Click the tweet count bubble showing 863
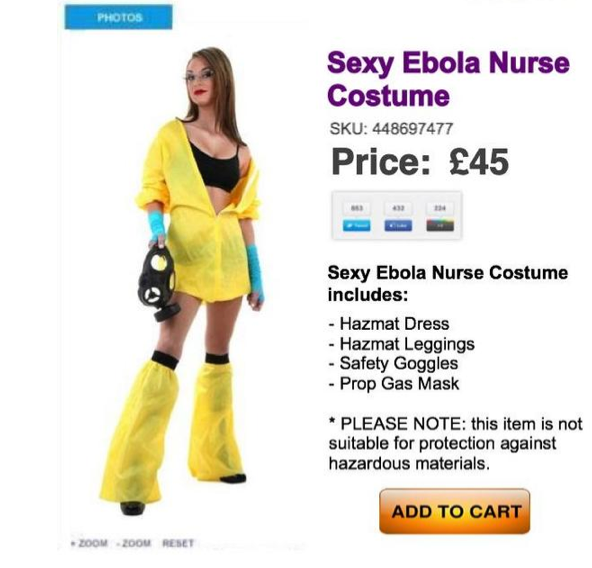This screenshot has width=592, height=568. click(x=356, y=208)
